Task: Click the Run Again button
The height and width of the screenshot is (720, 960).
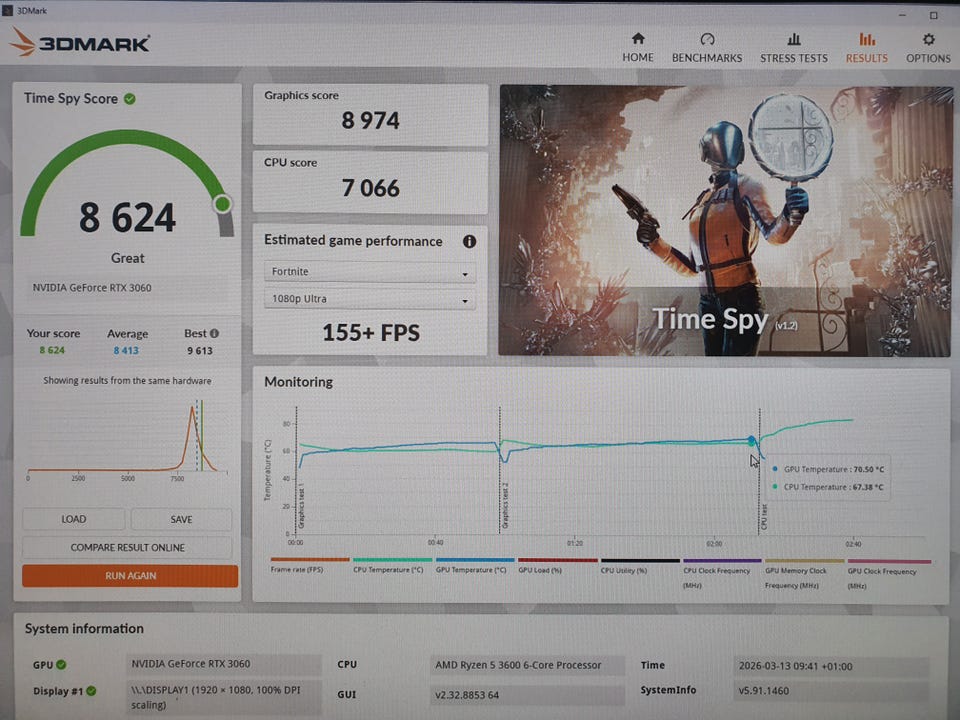Action: [130, 576]
